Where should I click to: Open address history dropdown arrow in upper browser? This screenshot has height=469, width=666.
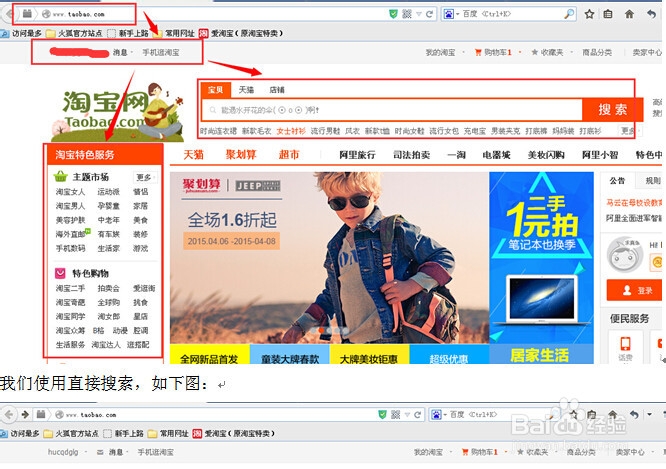click(x=419, y=14)
